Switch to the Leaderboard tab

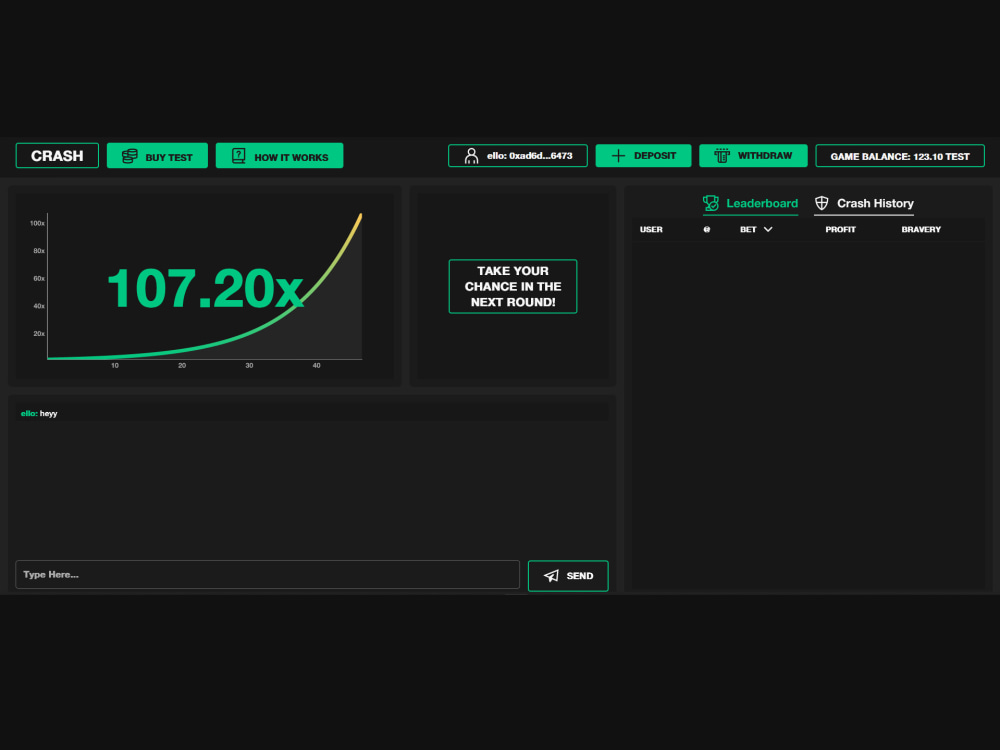point(761,204)
